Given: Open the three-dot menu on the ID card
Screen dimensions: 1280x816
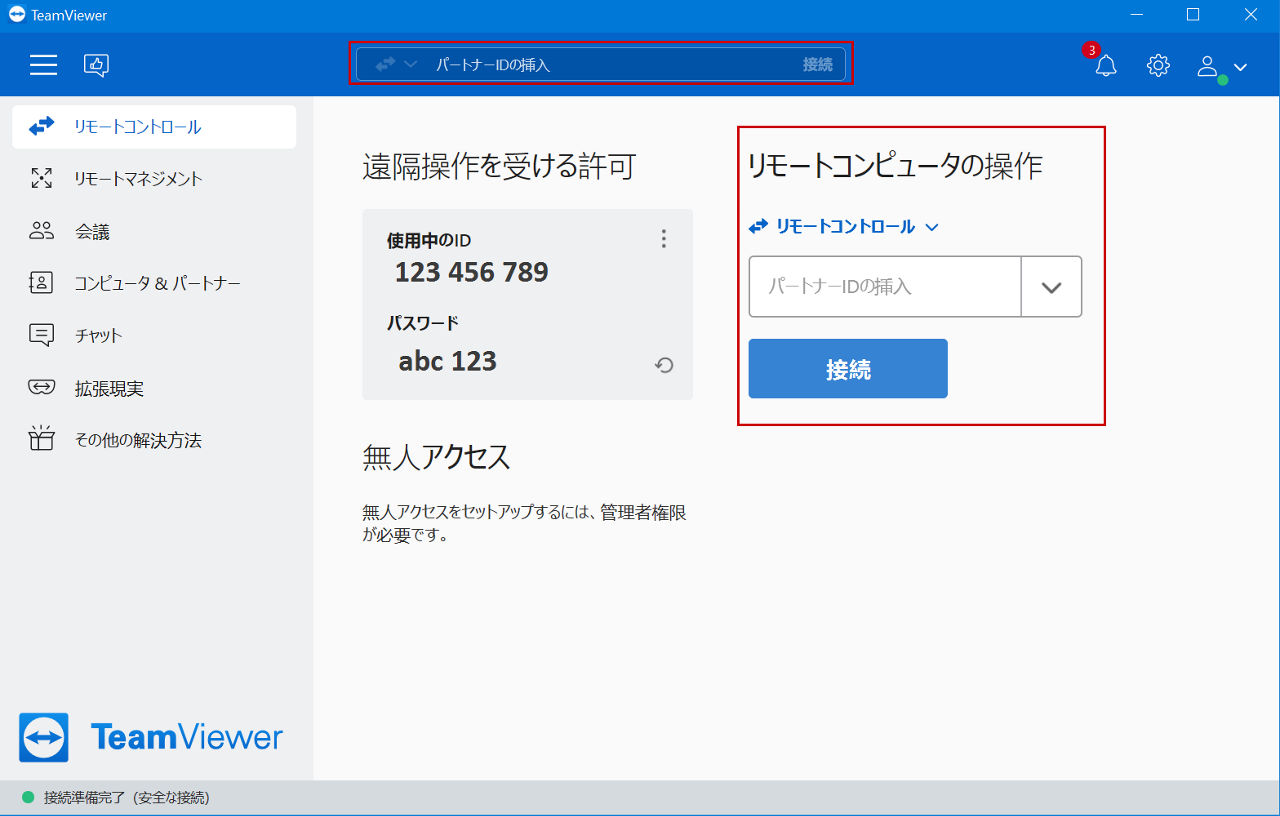Looking at the screenshot, I should [664, 239].
